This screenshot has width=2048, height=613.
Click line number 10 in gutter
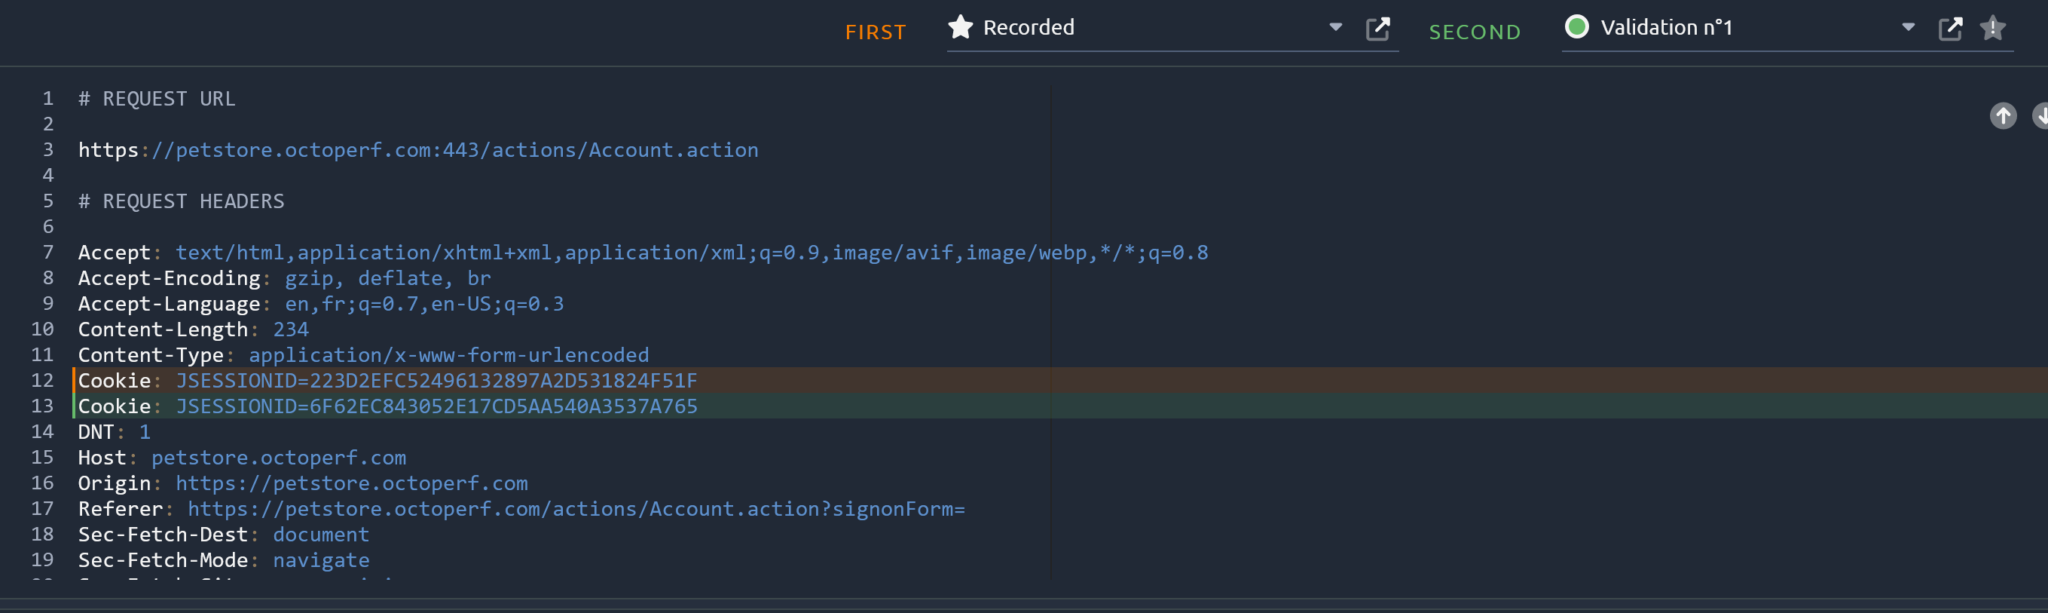tap(42, 330)
